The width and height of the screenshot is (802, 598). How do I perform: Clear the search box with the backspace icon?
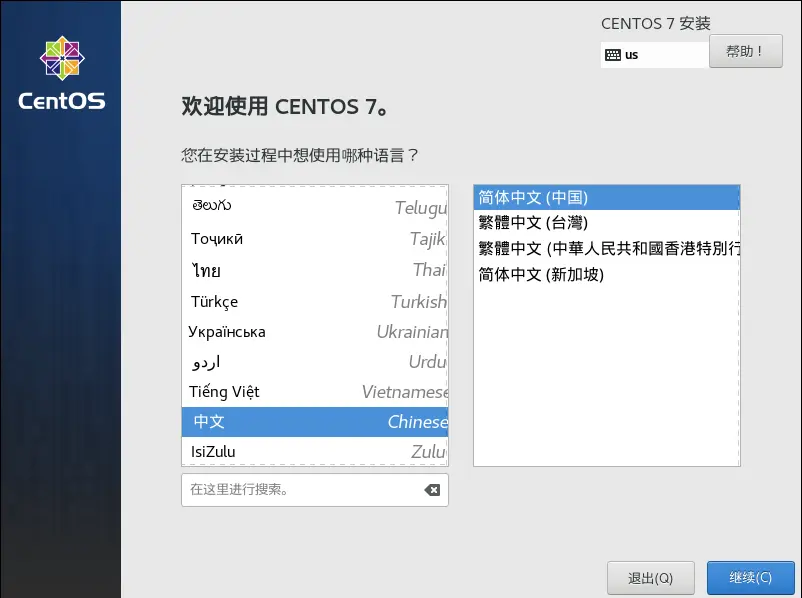432,490
